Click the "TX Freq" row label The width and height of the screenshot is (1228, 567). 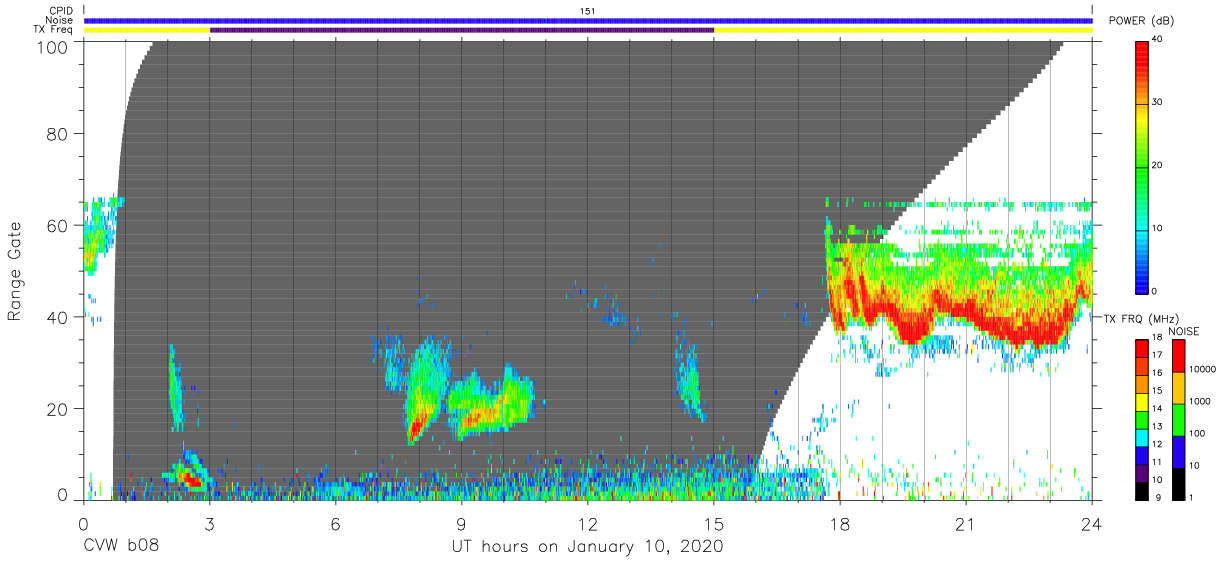[54, 29]
